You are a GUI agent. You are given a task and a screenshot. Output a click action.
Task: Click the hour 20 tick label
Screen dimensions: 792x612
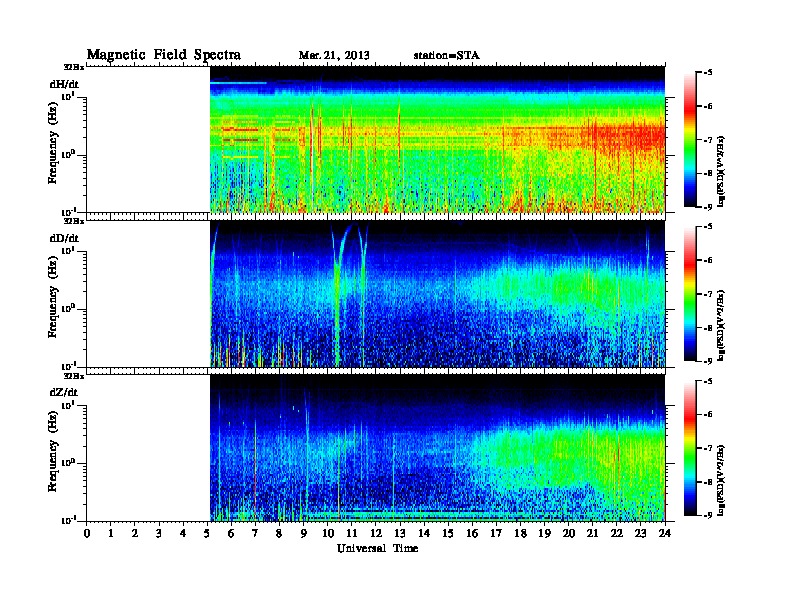click(x=569, y=534)
